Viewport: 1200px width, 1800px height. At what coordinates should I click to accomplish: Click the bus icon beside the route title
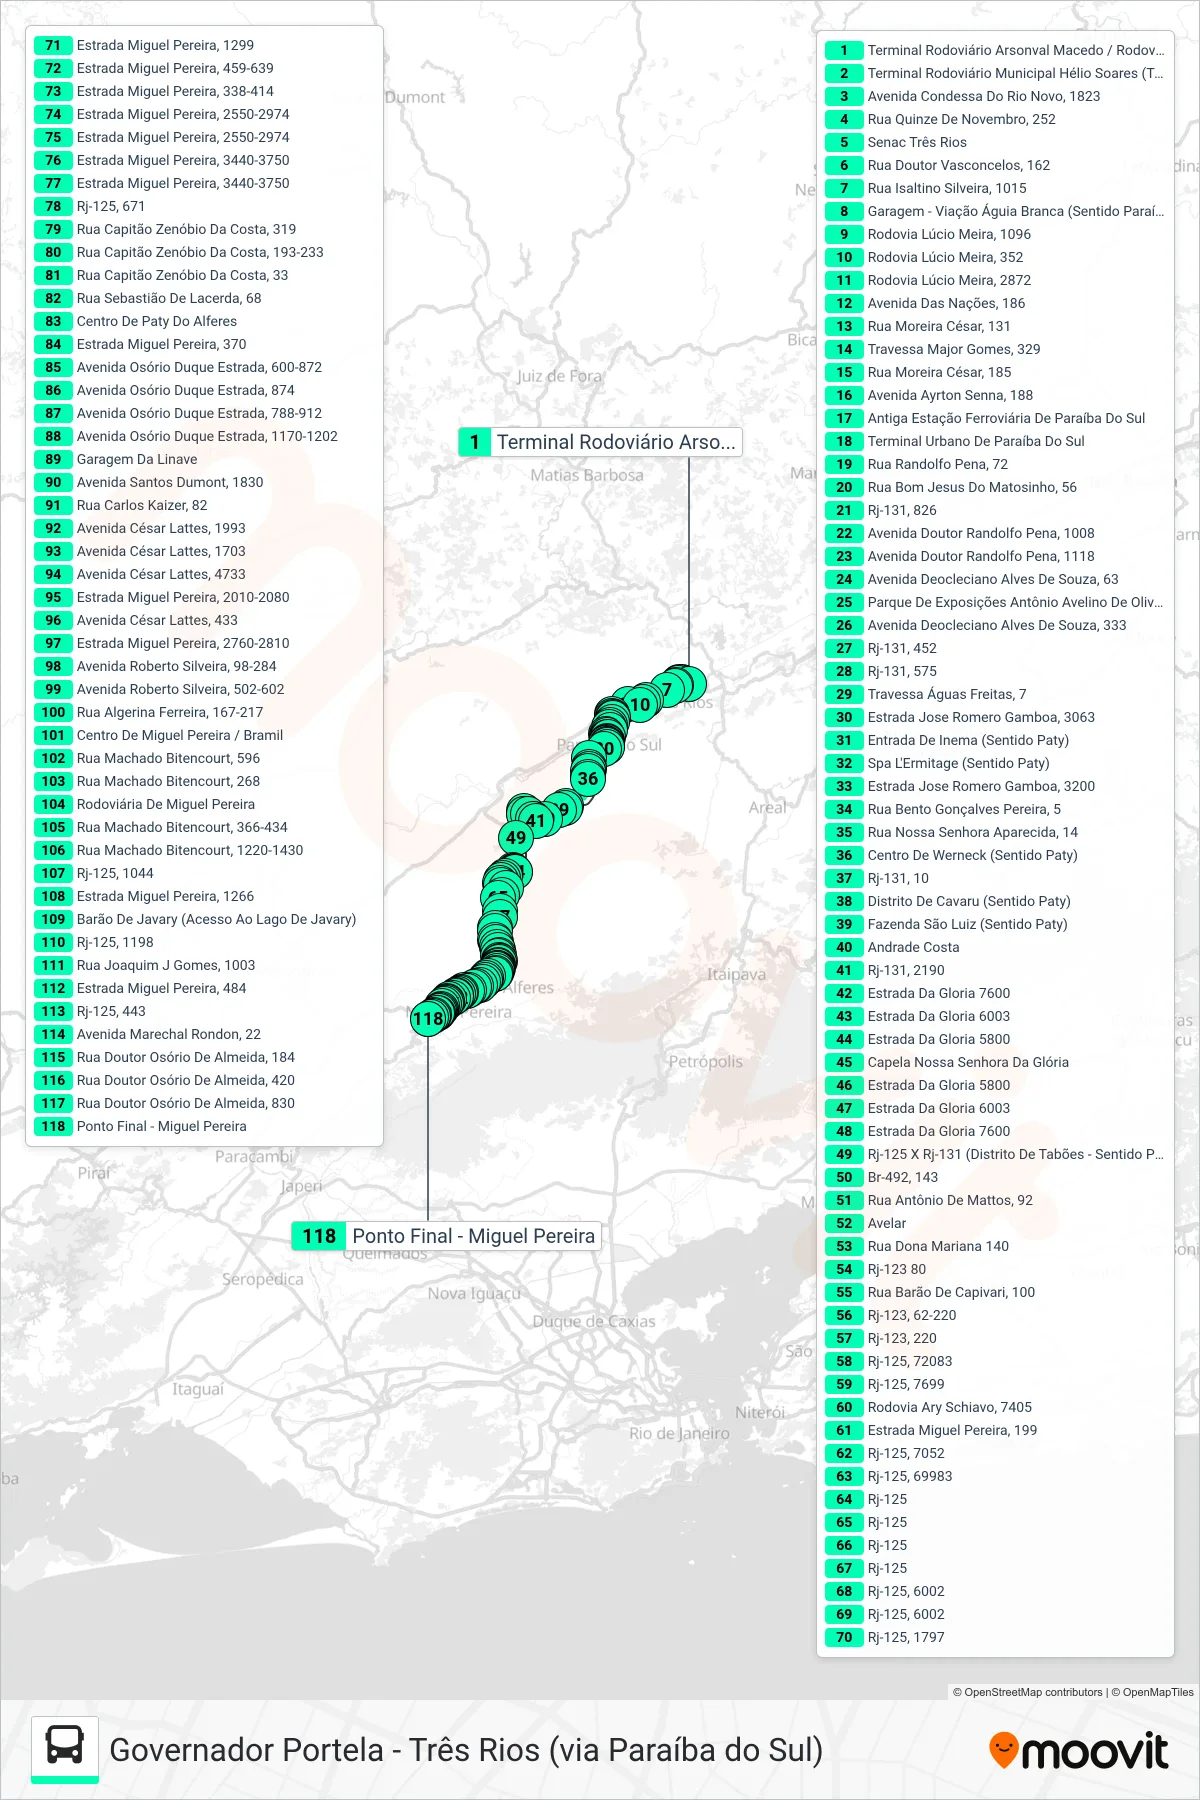[65, 1747]
